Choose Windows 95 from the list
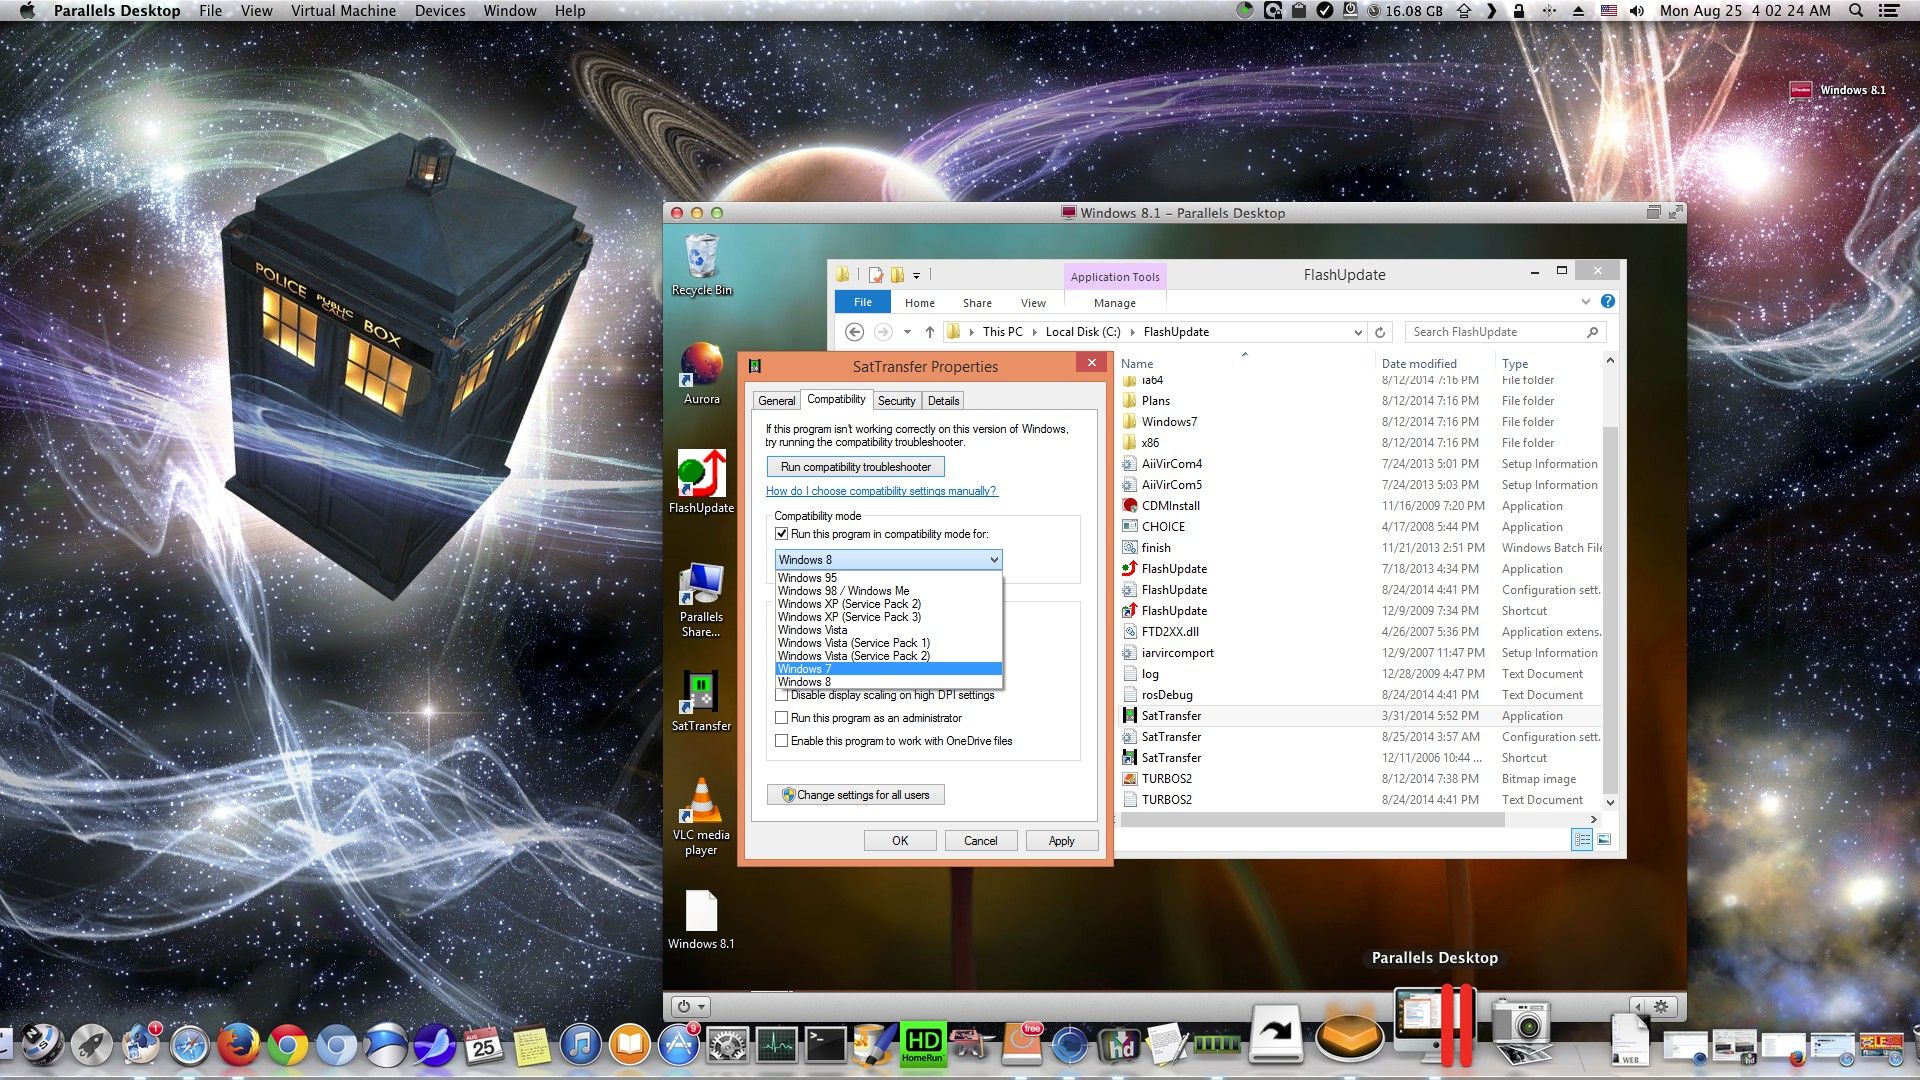The height and width of the screenshot is (1080, 1920). click(888, 578)
